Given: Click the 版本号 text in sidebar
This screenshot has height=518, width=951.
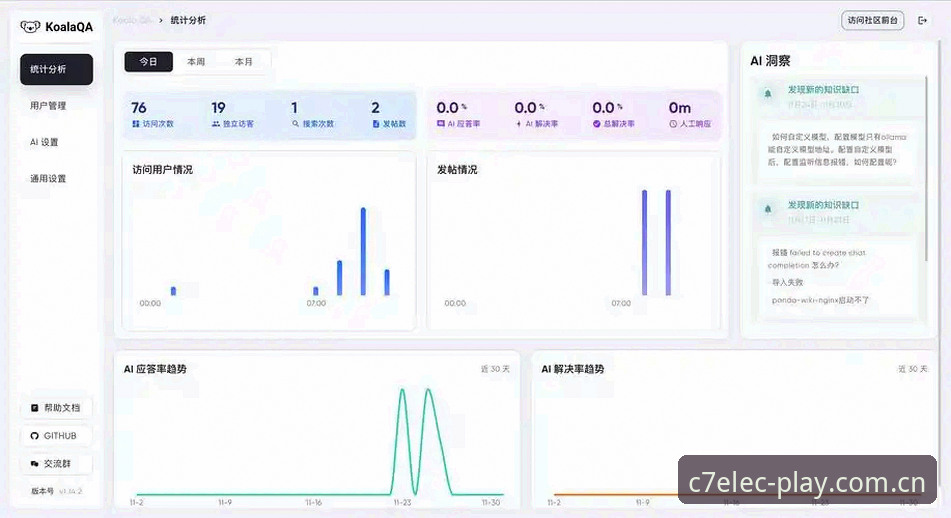Looking at the screenshot, I should pyautogui.click(x=42, y=491).
